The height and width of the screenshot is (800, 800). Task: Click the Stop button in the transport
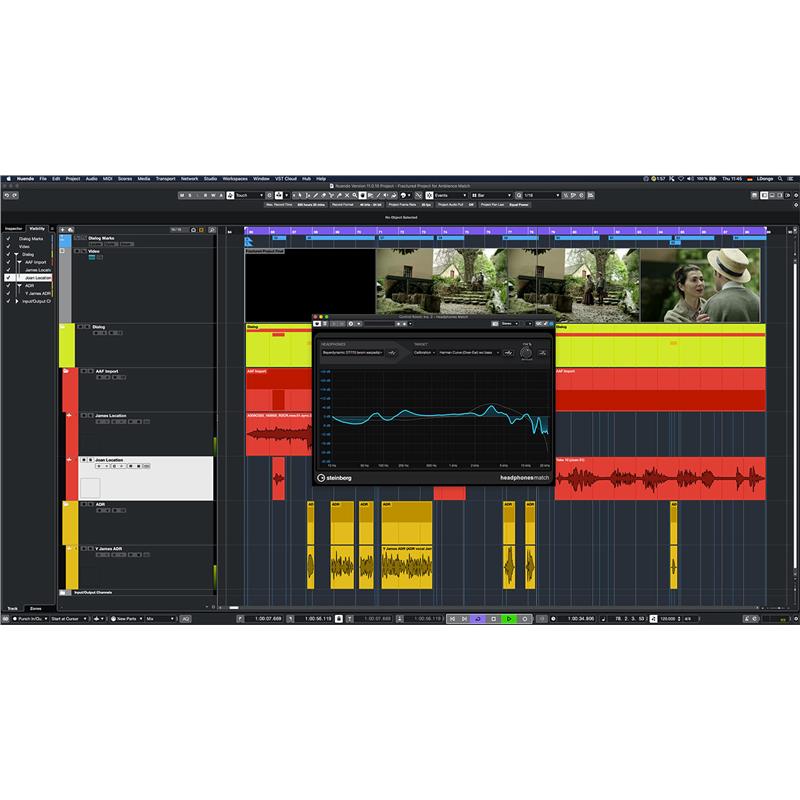click(493, 619)
